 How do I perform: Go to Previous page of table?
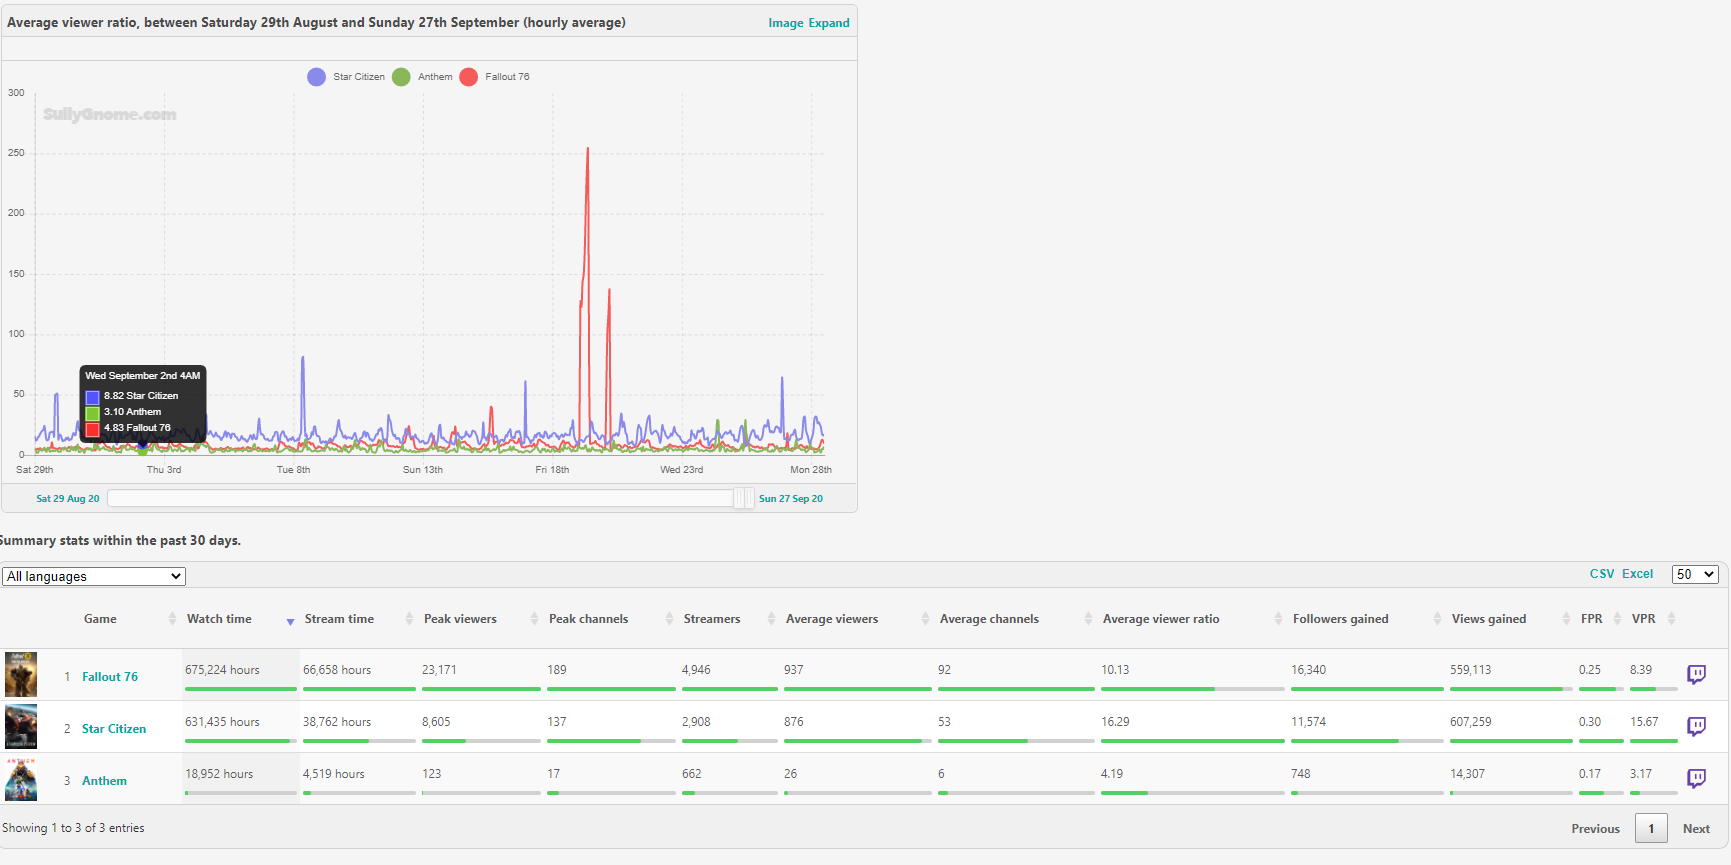(1595, 829)
